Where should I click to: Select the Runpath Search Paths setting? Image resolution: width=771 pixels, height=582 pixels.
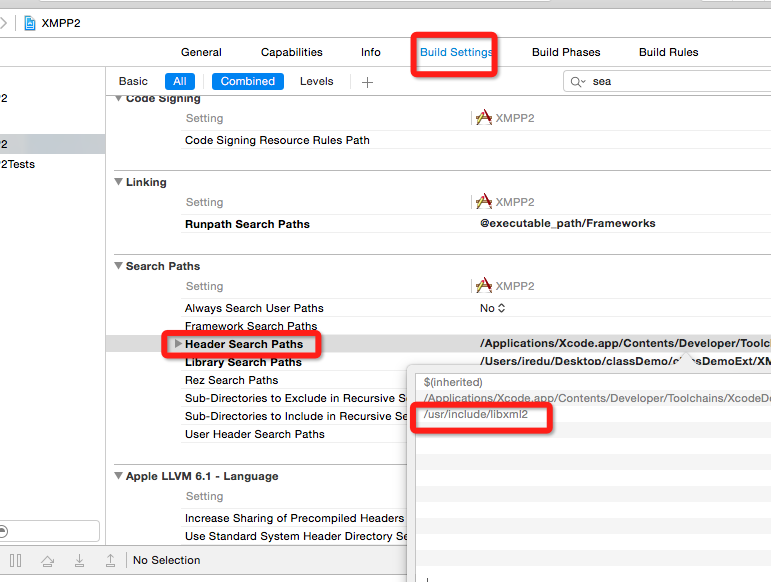[x=247, y=224]
